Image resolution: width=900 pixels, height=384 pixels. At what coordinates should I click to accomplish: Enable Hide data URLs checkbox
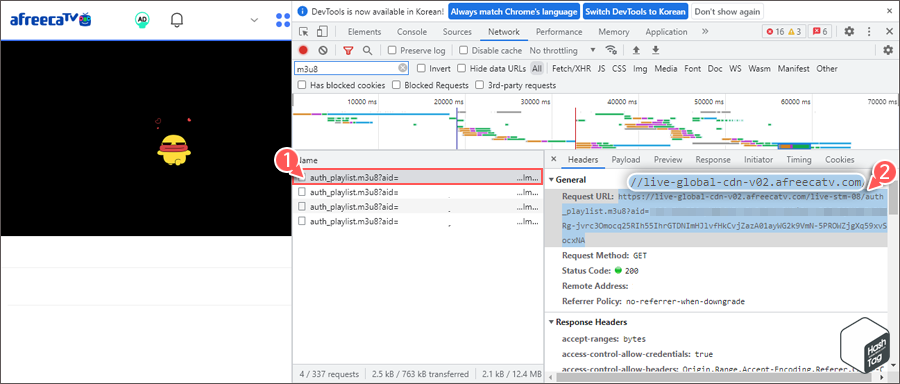[x=461, y=68]
